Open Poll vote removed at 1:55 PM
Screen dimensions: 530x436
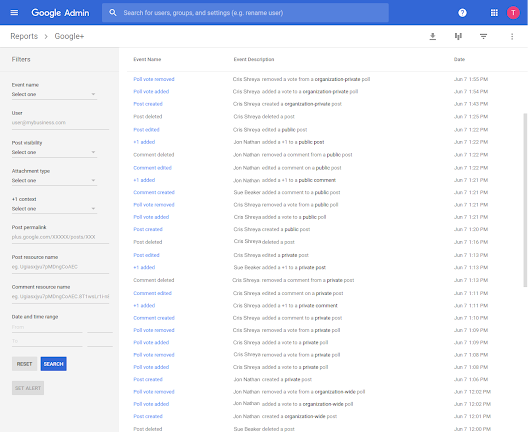point(154,79)
